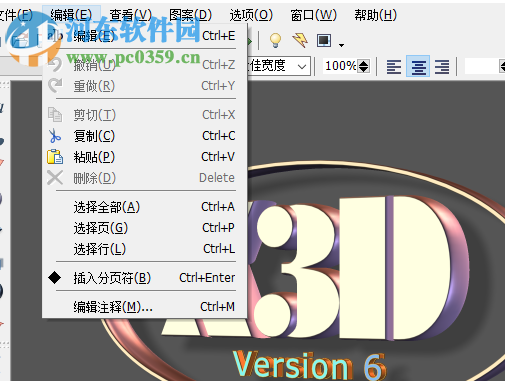Choose 选择全部(A) menu entry
This screenshot has width=505, height=381.
[x=145, y=207]
